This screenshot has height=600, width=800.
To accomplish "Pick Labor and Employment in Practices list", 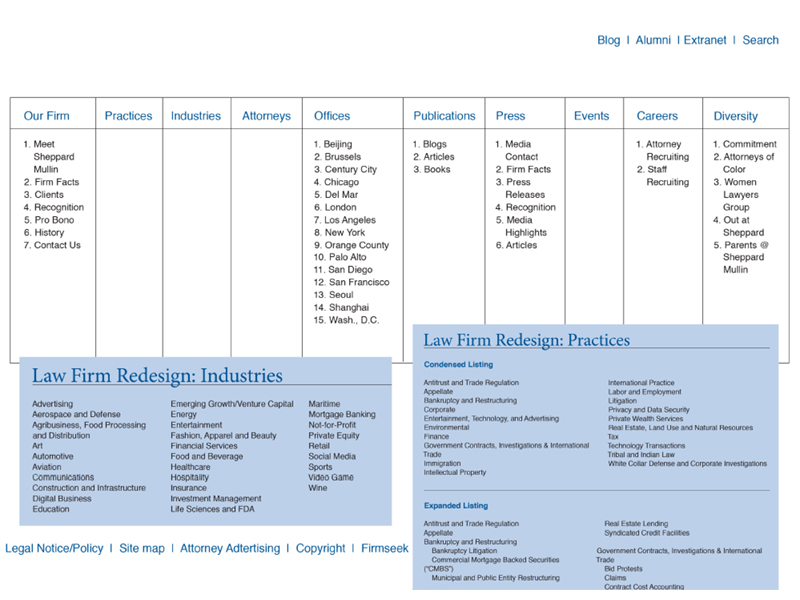I will 644,392.
